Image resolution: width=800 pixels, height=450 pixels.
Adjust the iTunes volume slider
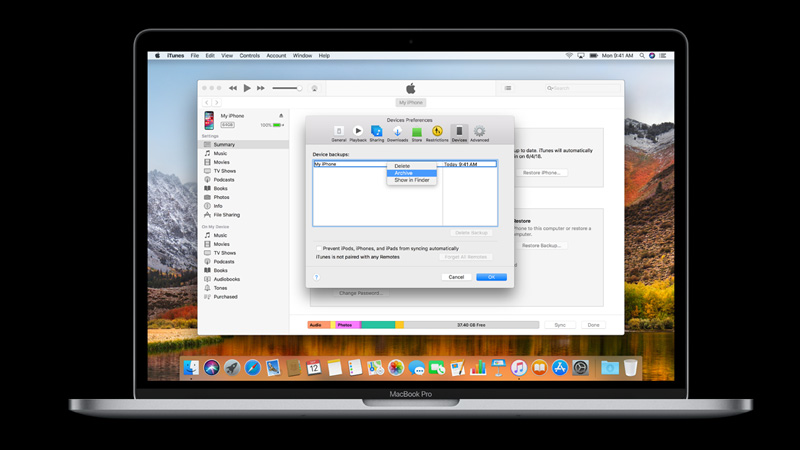pos(287,88)
